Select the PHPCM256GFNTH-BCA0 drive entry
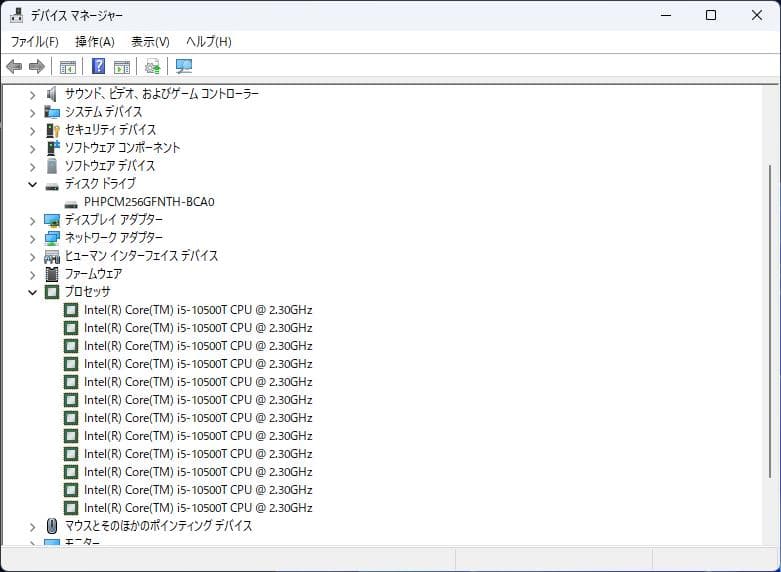The height and width of the screenshot is (572, 781). (149, 202)
